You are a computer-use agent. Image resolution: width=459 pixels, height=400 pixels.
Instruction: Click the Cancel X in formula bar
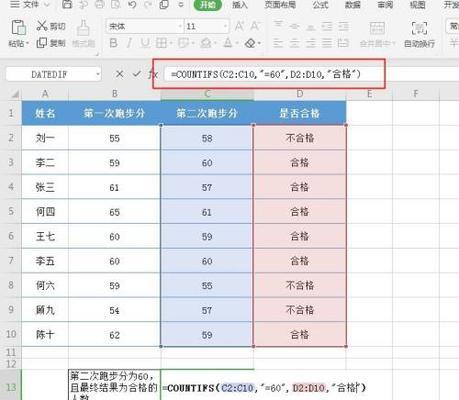pos(119,74)
